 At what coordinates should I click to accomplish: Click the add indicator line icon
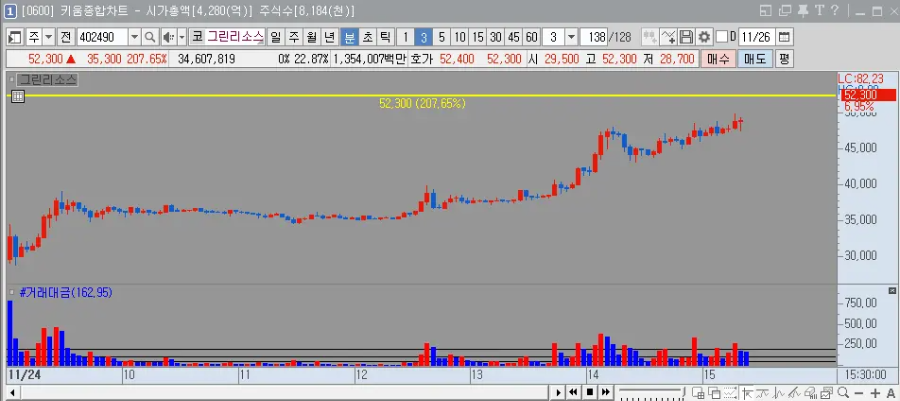click(668, 37)
